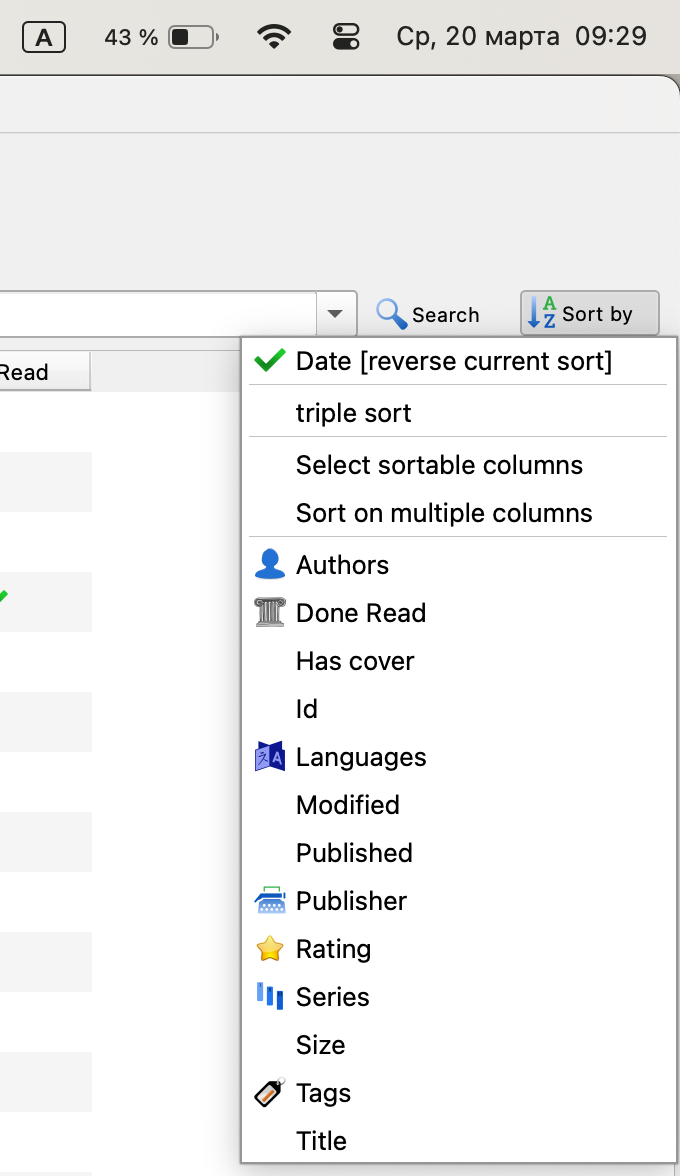Click the Languages icon in the menu

pos(270,757)
